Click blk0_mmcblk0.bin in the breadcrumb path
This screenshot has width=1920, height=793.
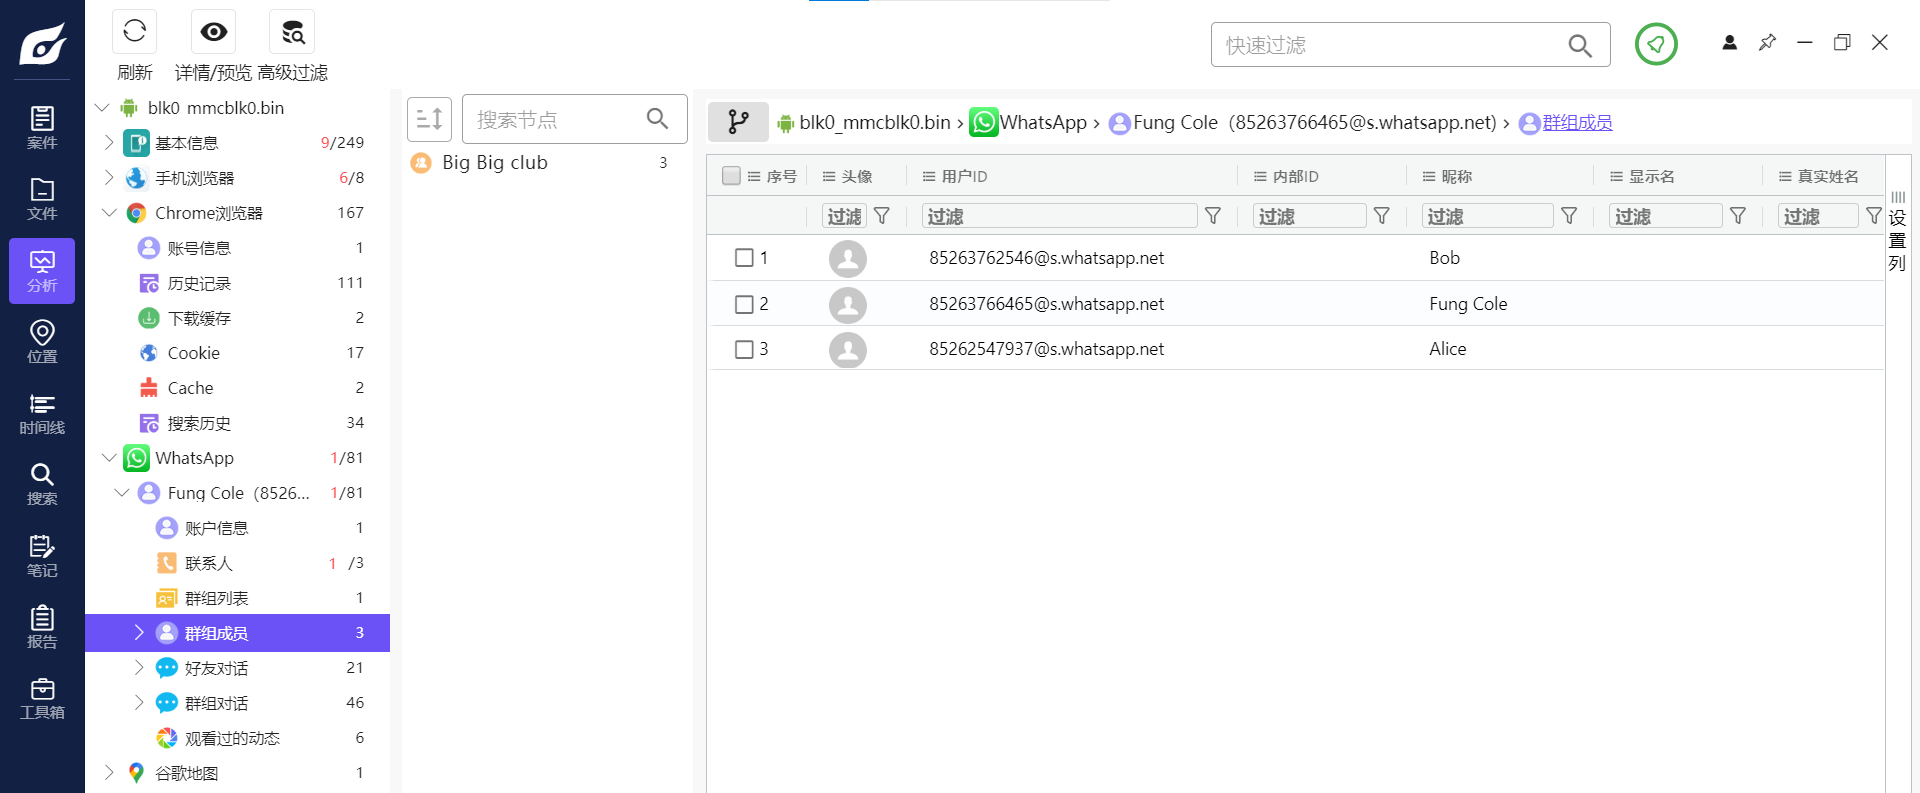point(875,122)
